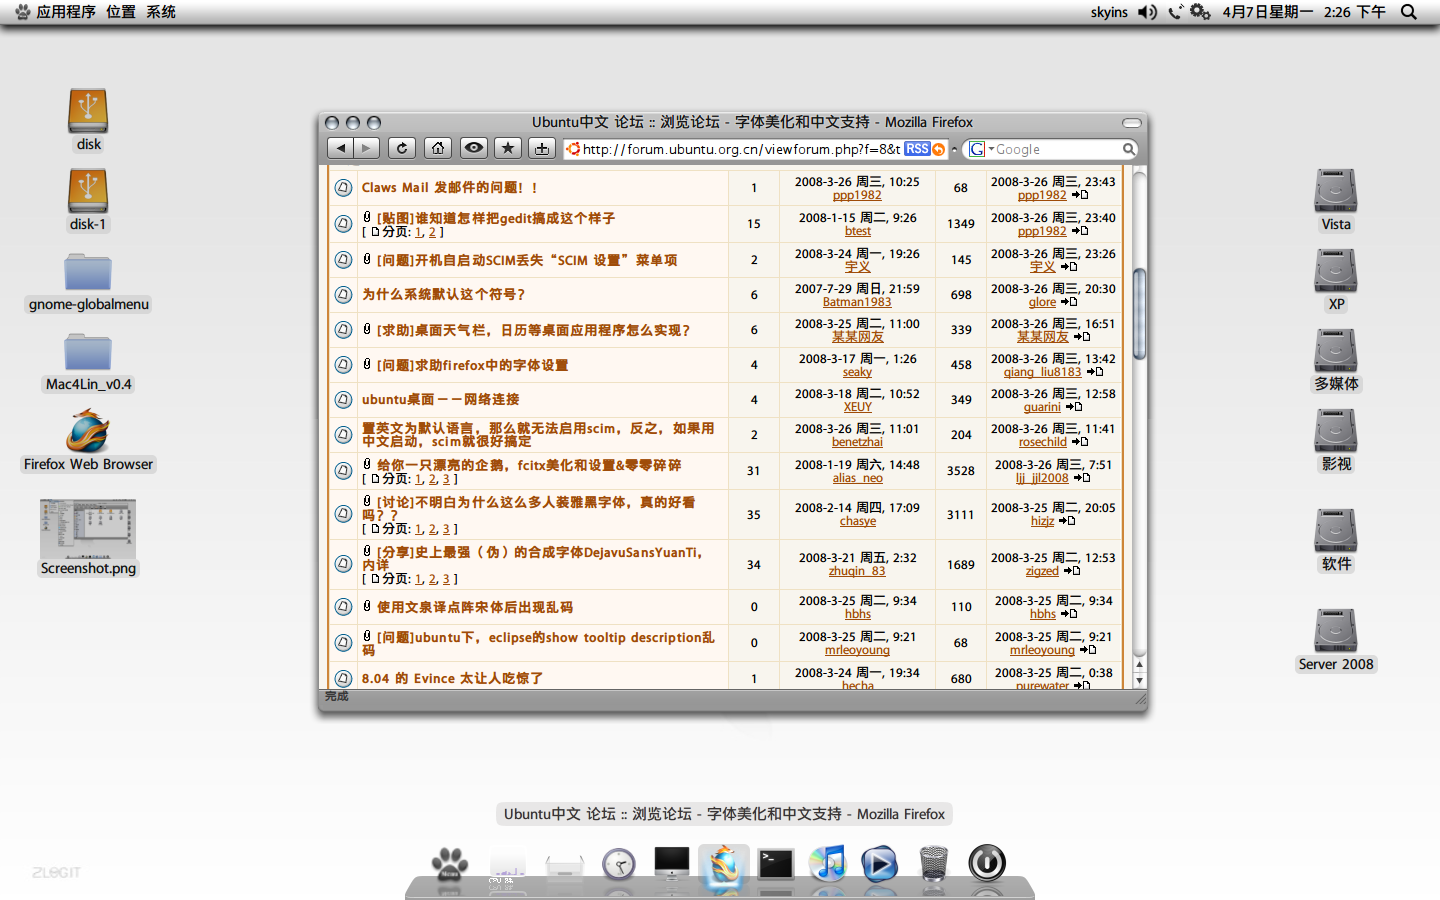Viewport: 1440px width, 900px height.
Task: Click the bookmark star toolbar button
Action: click(x=508, y=148)
